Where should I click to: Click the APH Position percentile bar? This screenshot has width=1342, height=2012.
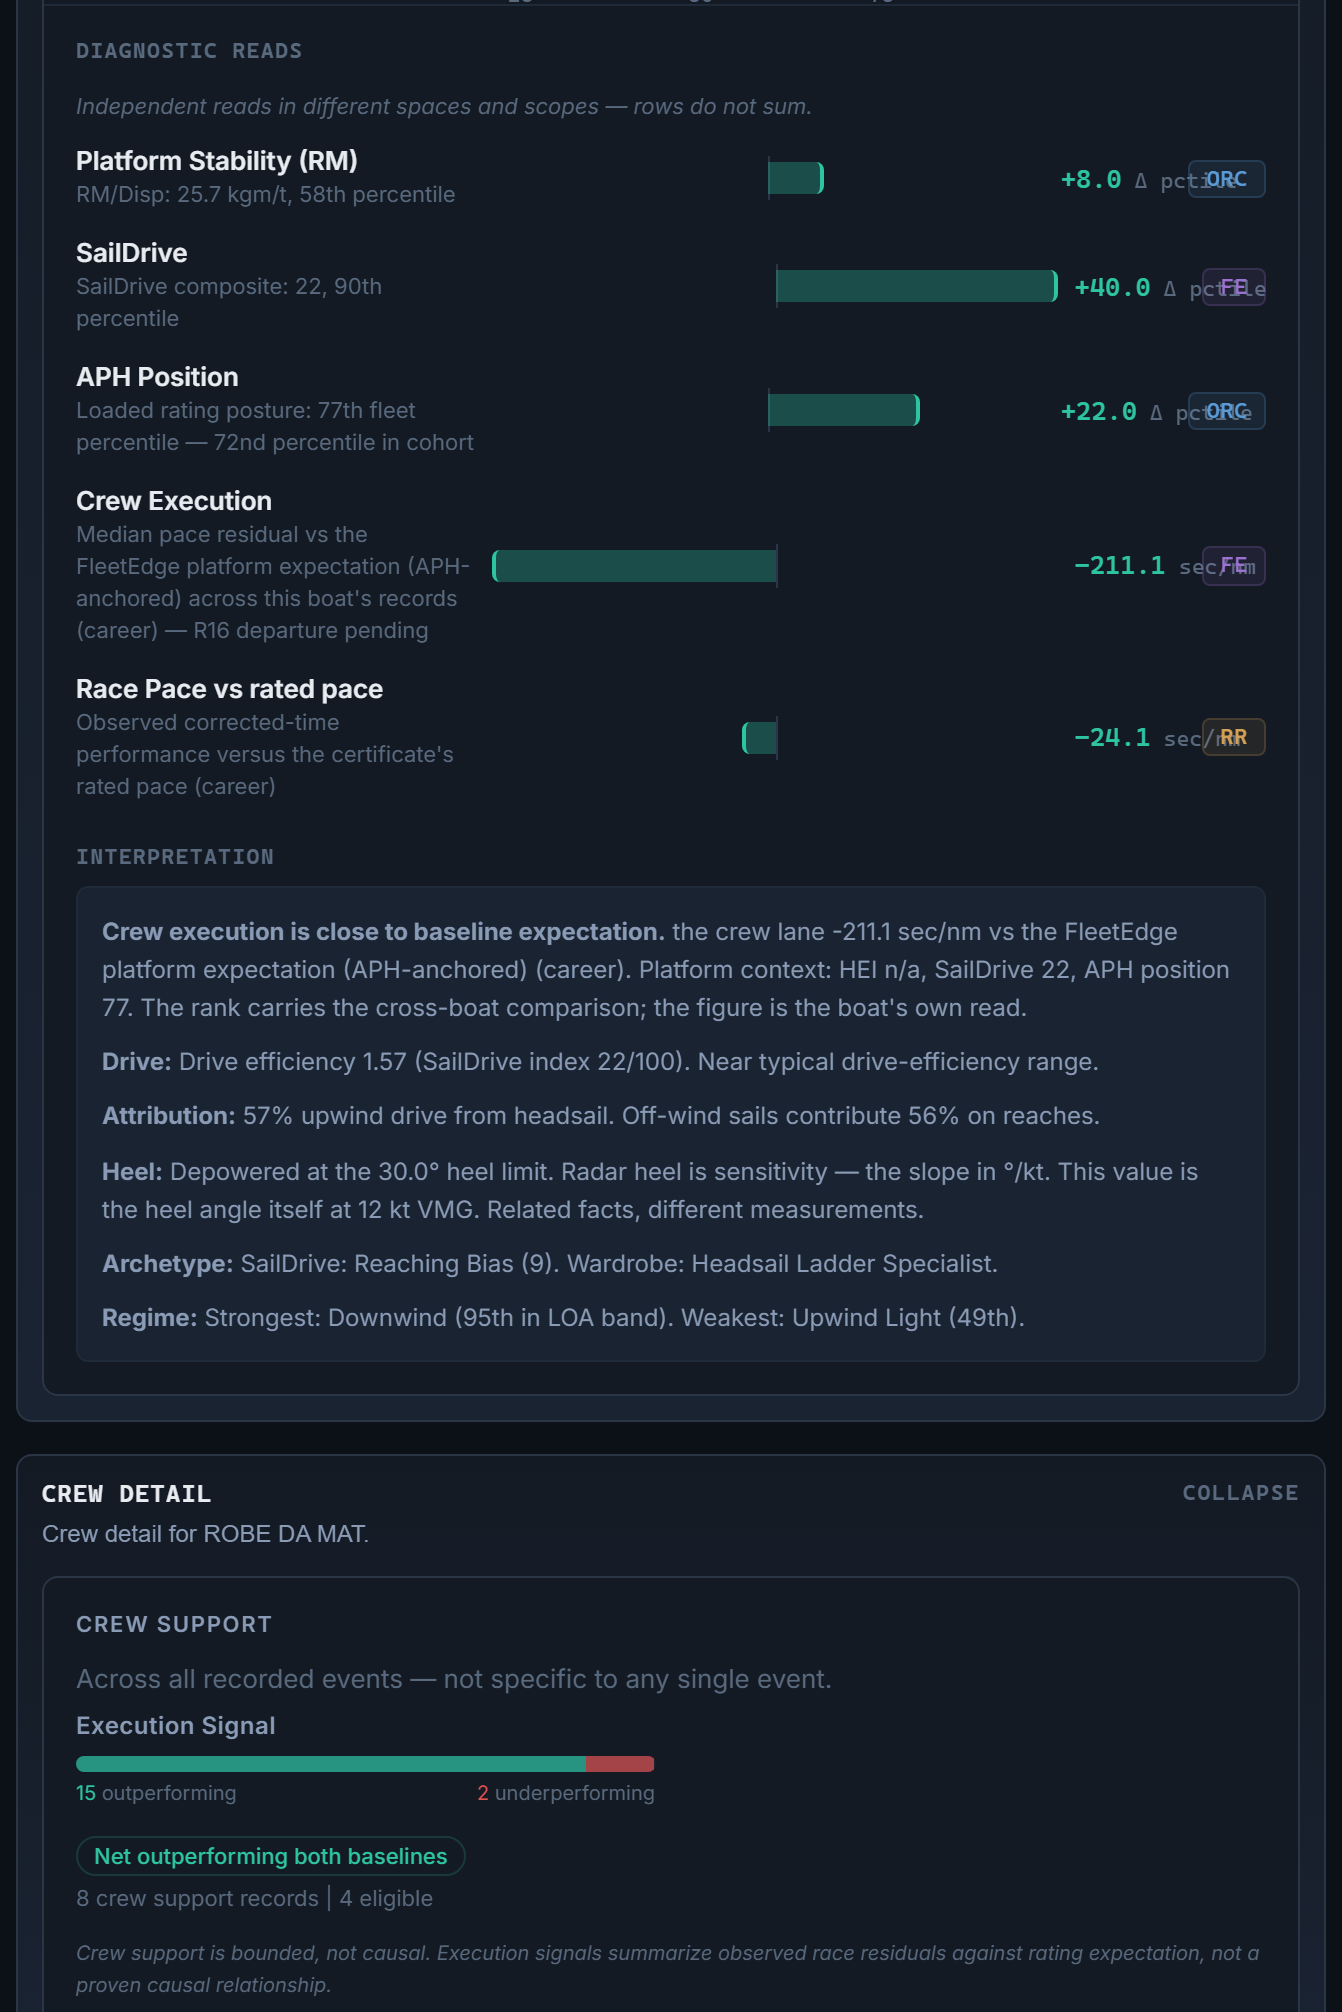pyautogui.click(x=844, y=410)
